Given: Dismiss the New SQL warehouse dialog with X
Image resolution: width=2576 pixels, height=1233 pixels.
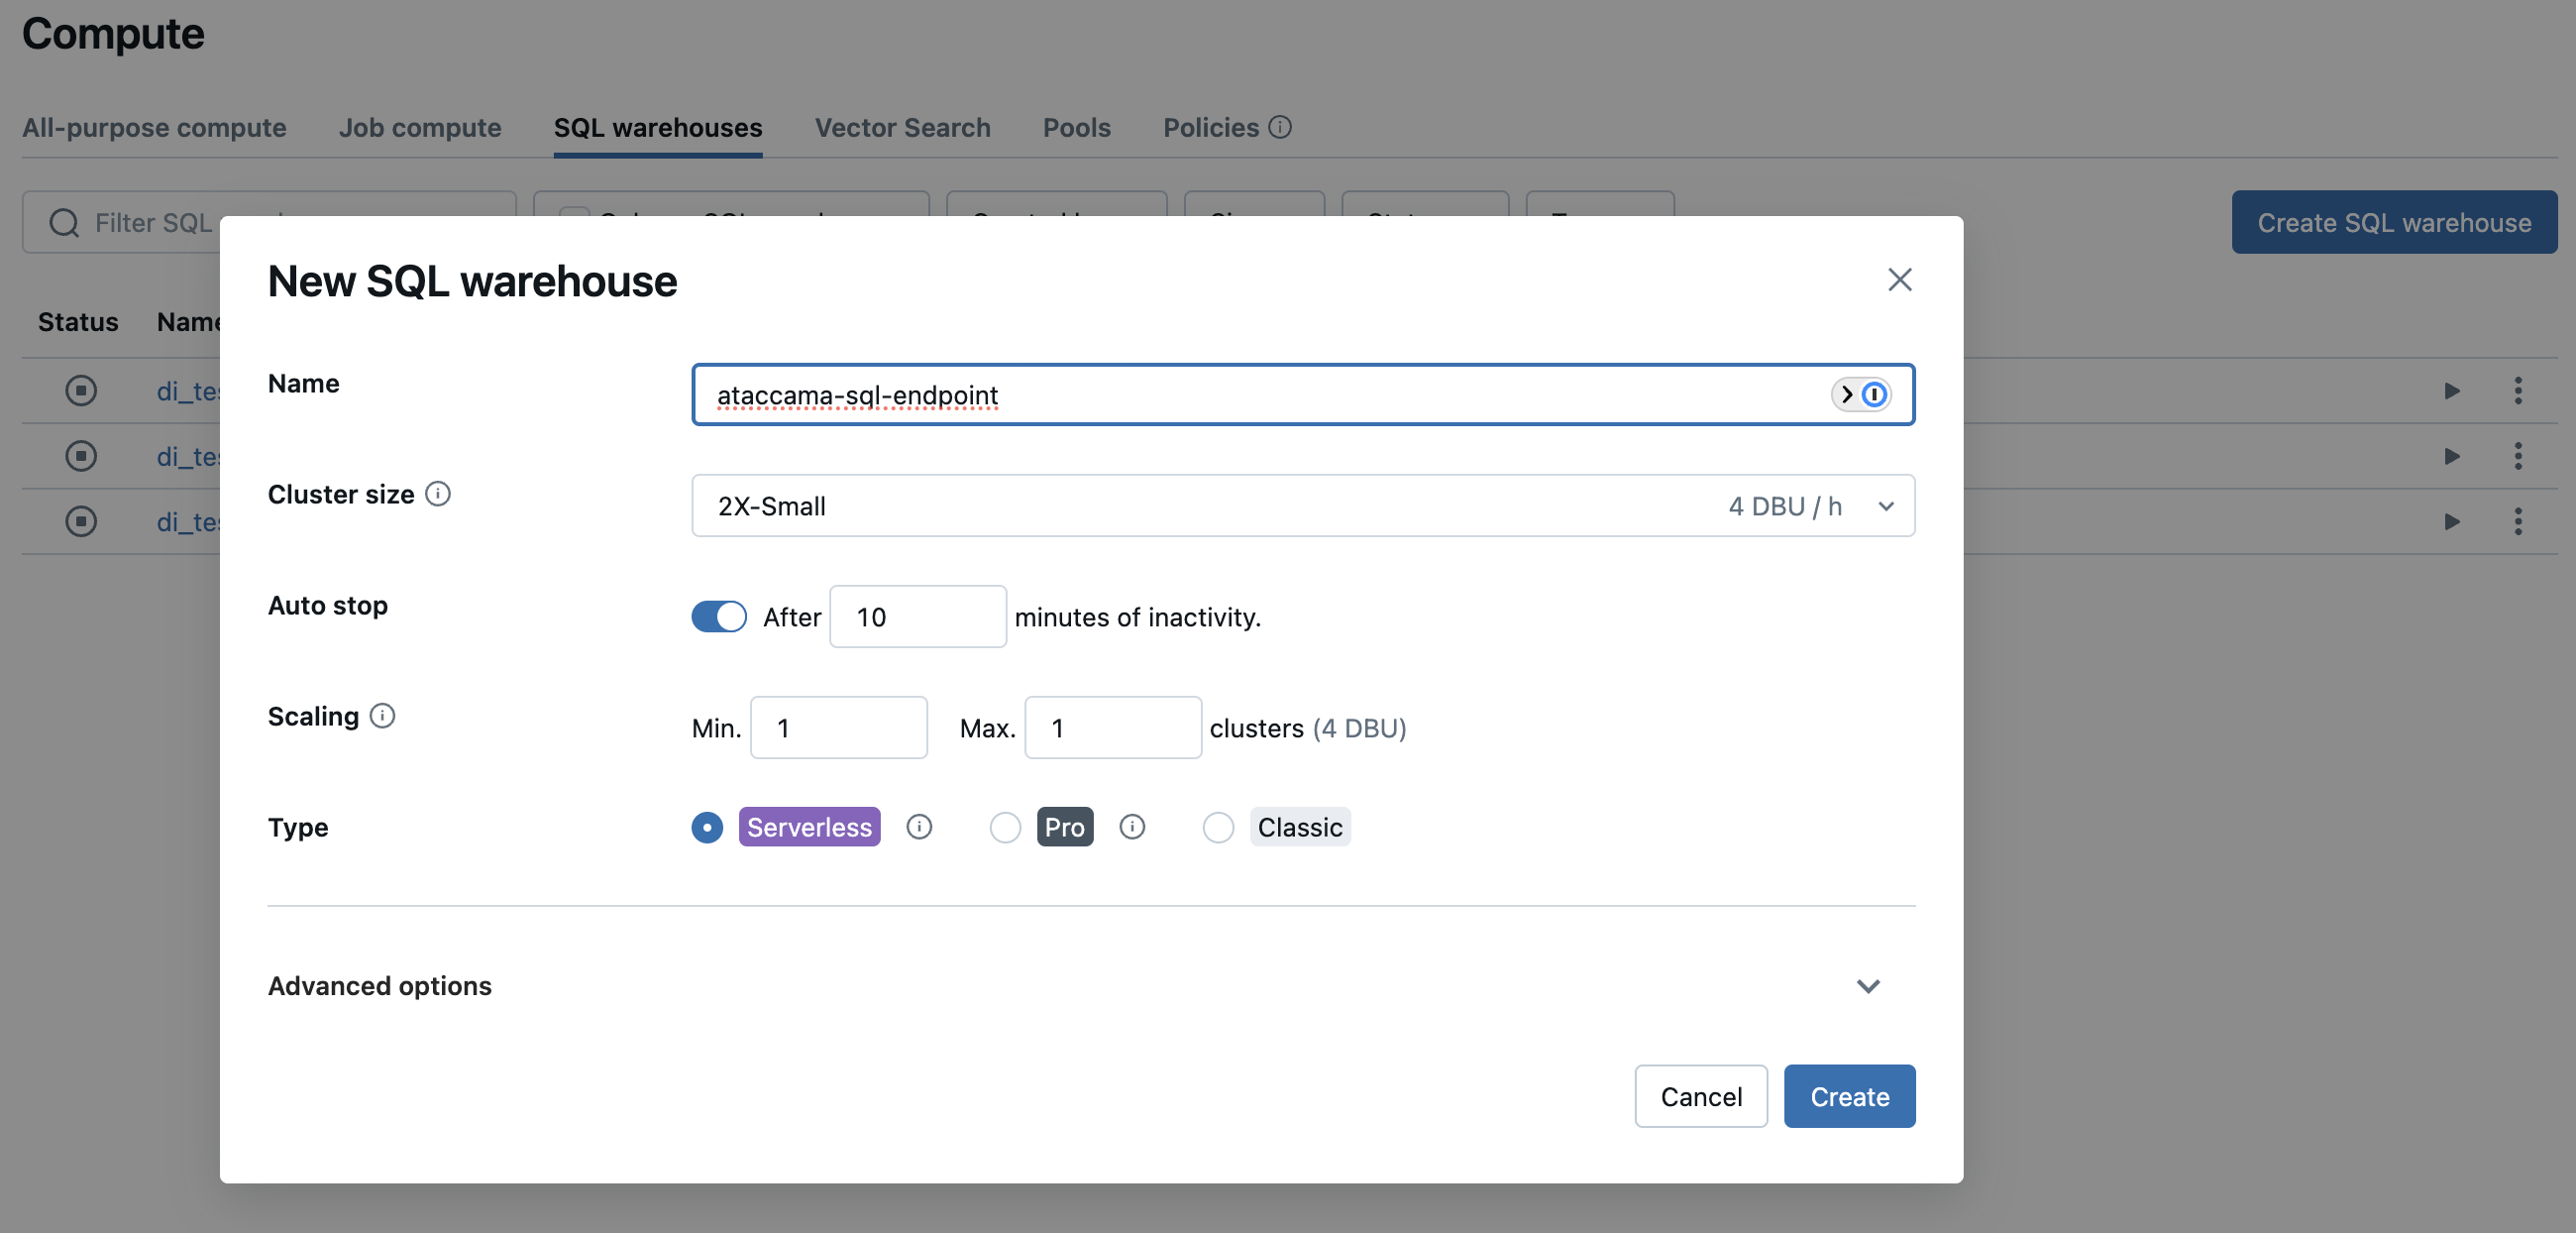Looking at the screenshot, I should [x=1900, y=279].
